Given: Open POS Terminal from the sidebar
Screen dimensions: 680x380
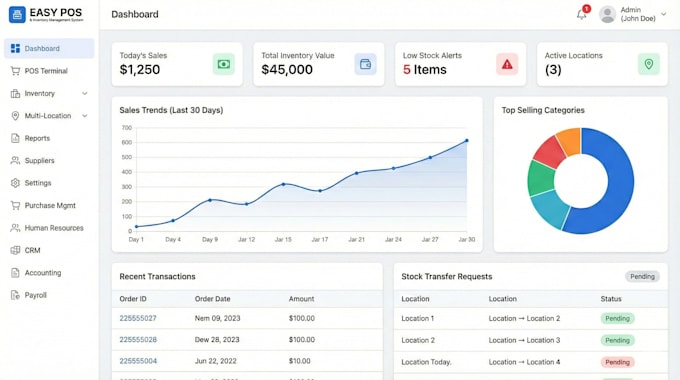Looking at the screenshot, I should point(49,71).
